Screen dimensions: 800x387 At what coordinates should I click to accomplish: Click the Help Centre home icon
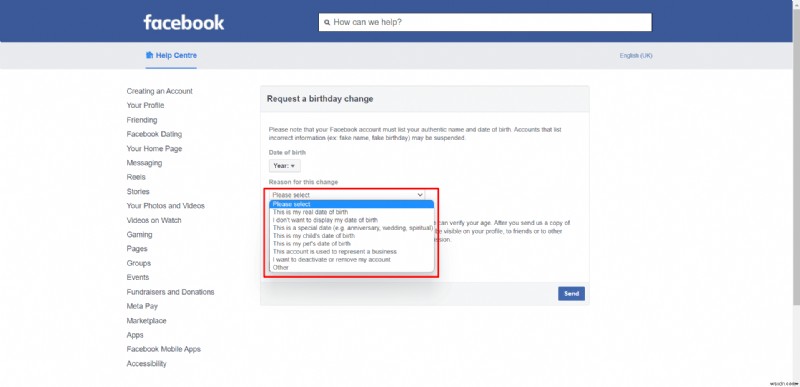pos(149,55)
